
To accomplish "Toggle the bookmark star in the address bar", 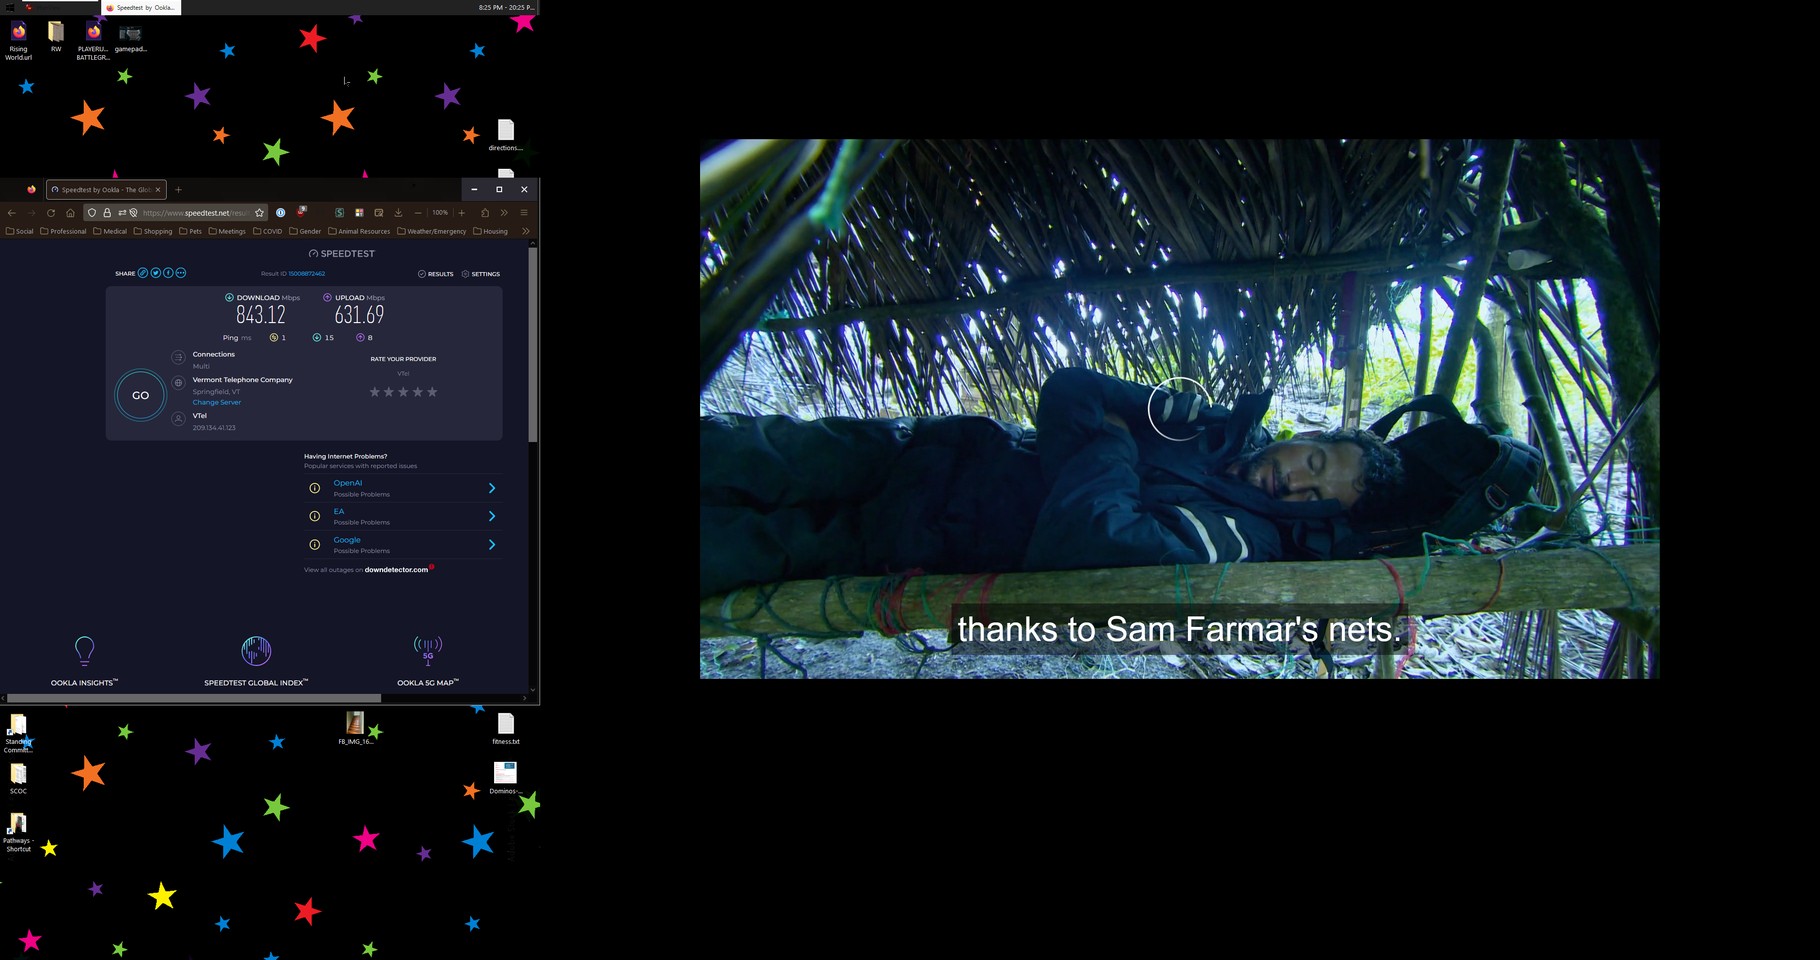I will (259, 212).
